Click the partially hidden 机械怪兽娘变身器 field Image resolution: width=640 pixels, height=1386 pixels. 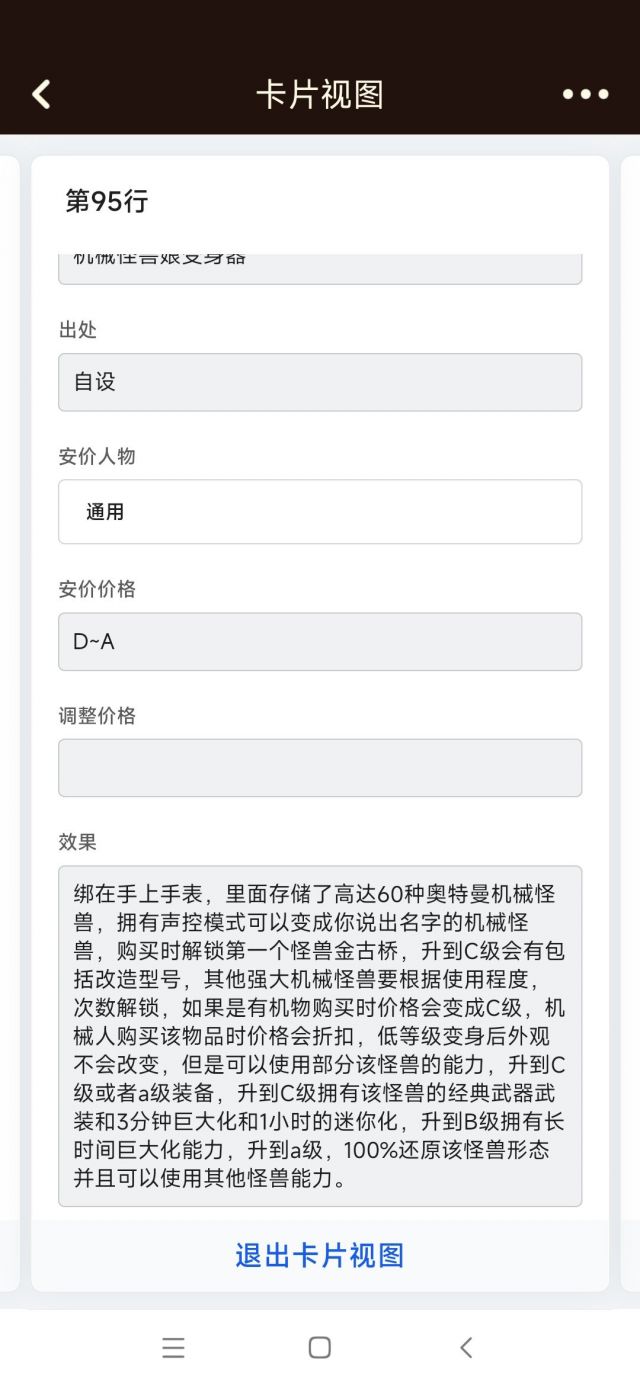pyautogui.click(x=320, y=268)
